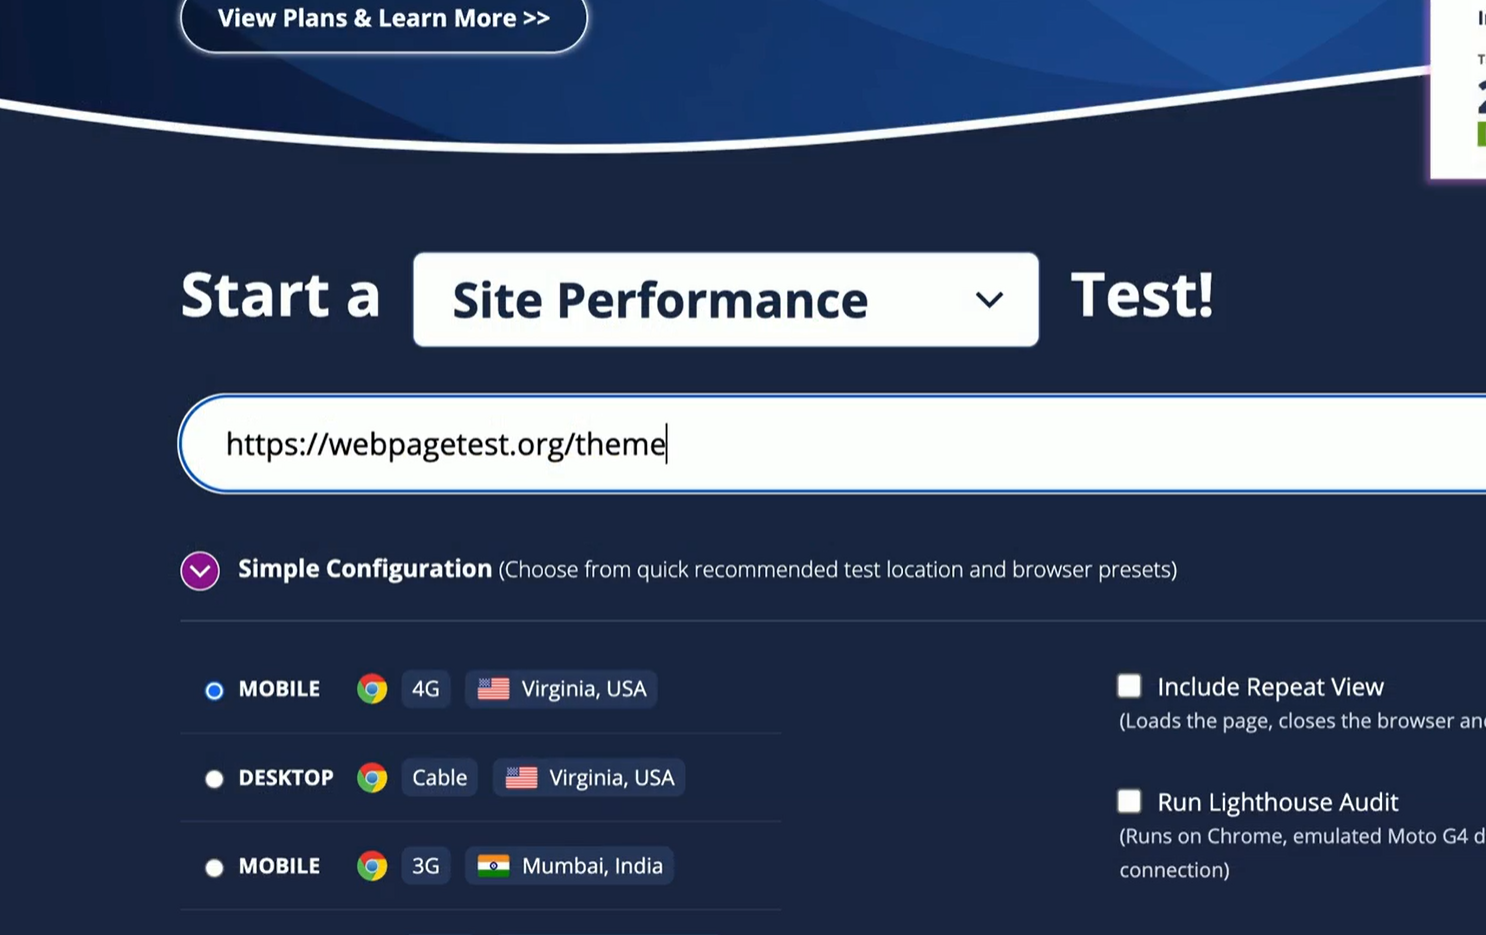Image resolution: width=1486 pixels, height=935 pixels.
Task: Click the partially visible scorecard at top right
Action: [1460, 90]
